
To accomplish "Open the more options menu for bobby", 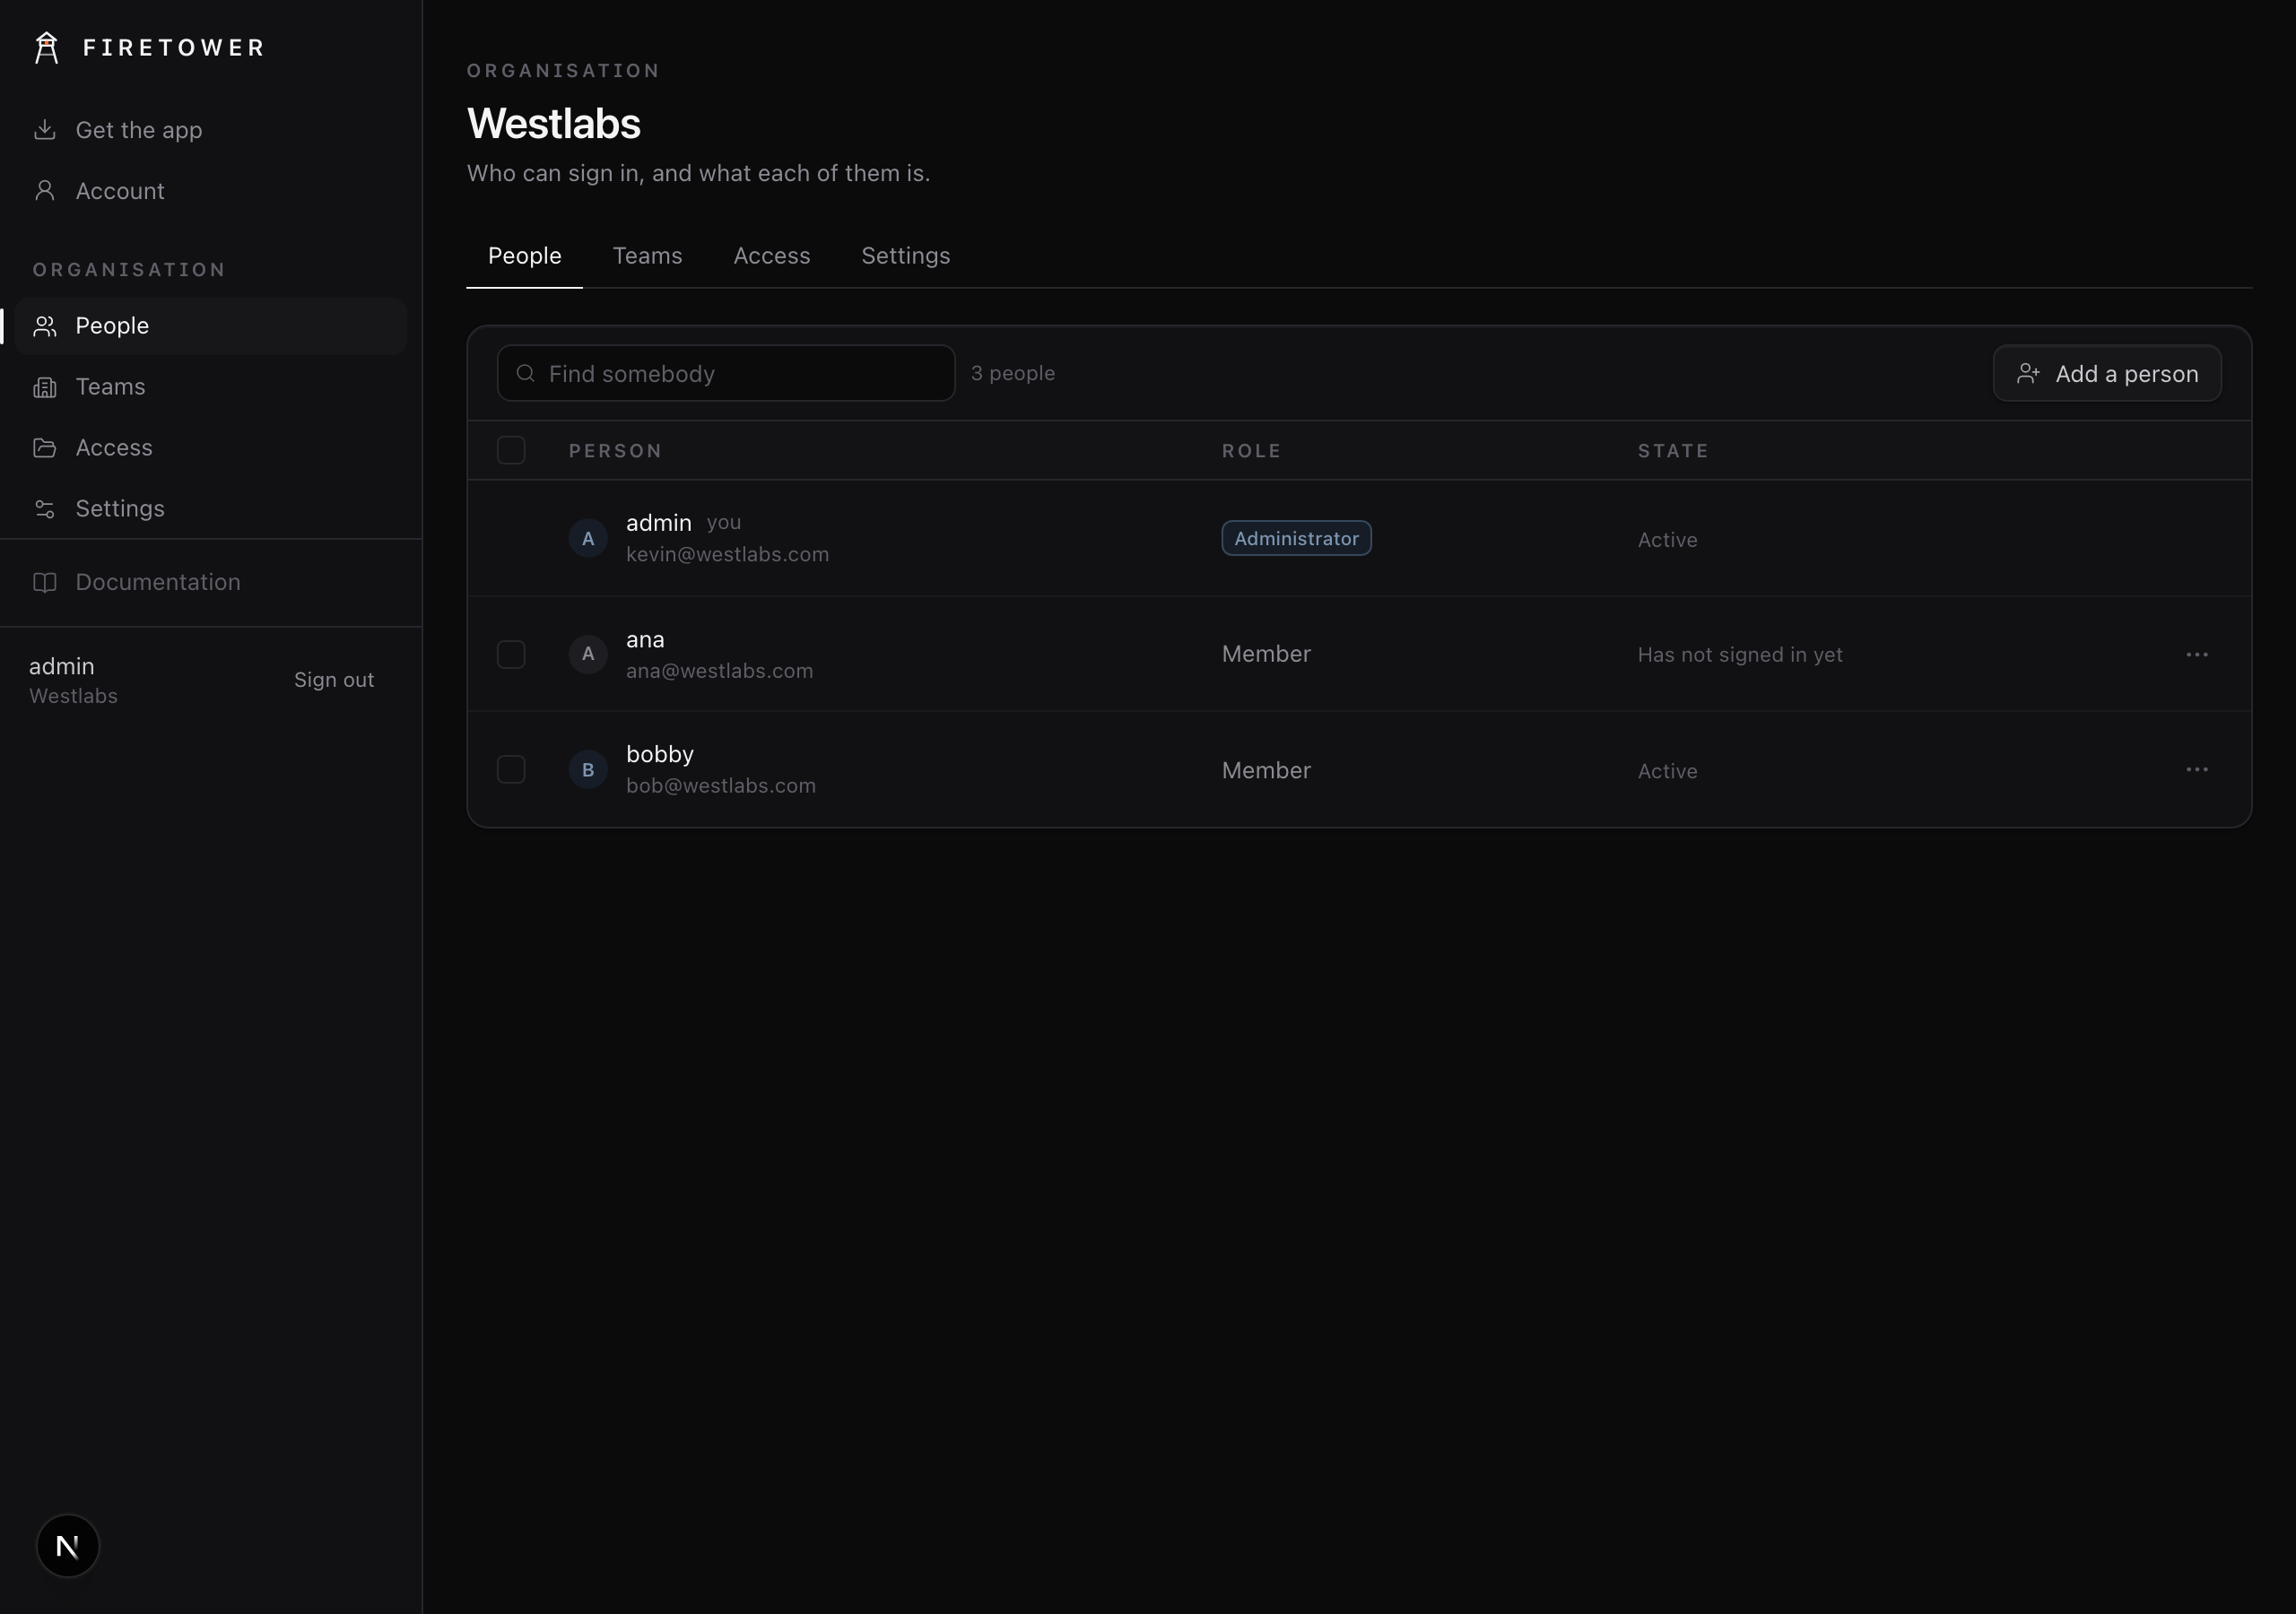I will click(x=2197, y=769).
